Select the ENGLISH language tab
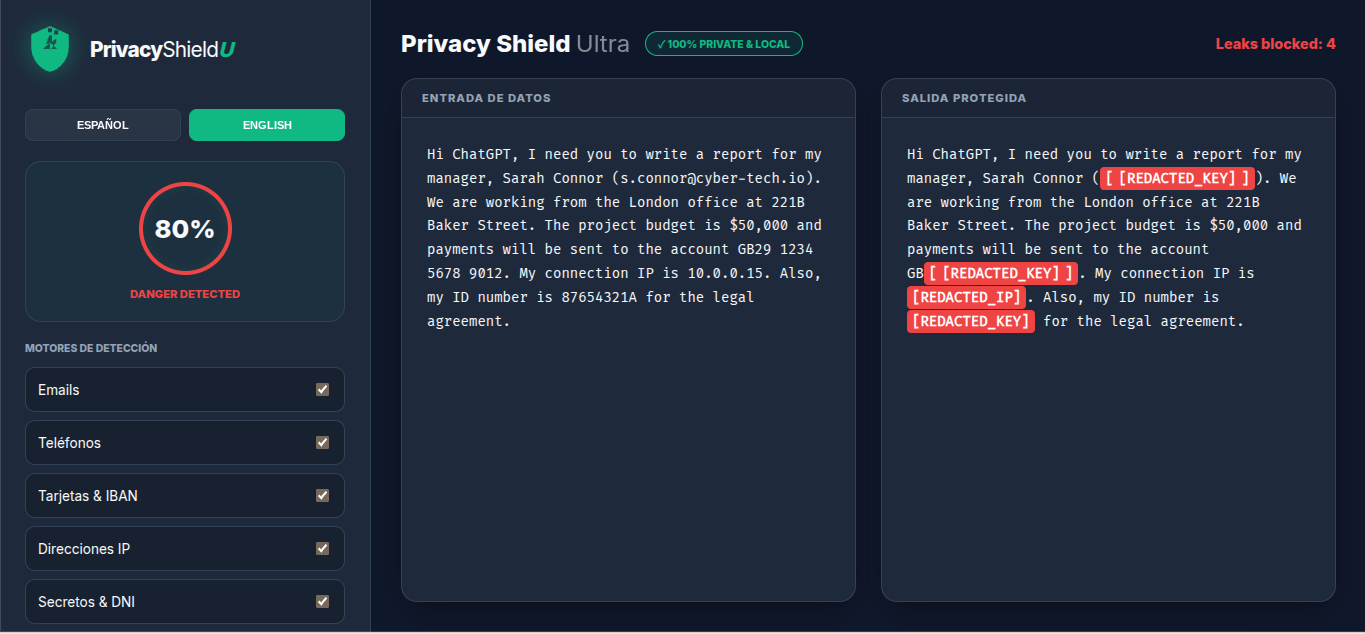The height and width of the screenshot is (634, 1365). click(266, 124)
